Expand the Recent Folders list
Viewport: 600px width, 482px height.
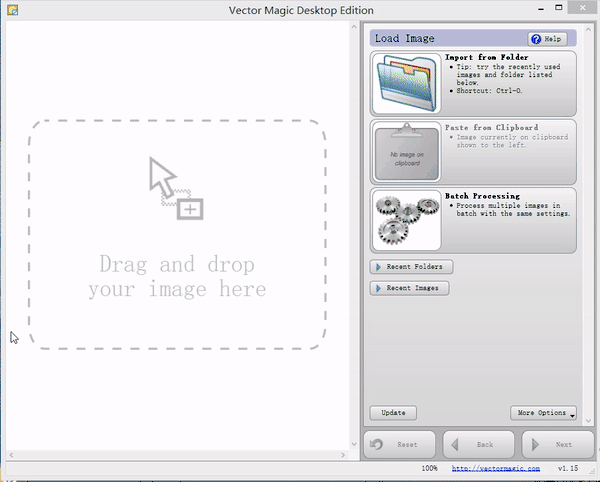click(x=411, y=267)
